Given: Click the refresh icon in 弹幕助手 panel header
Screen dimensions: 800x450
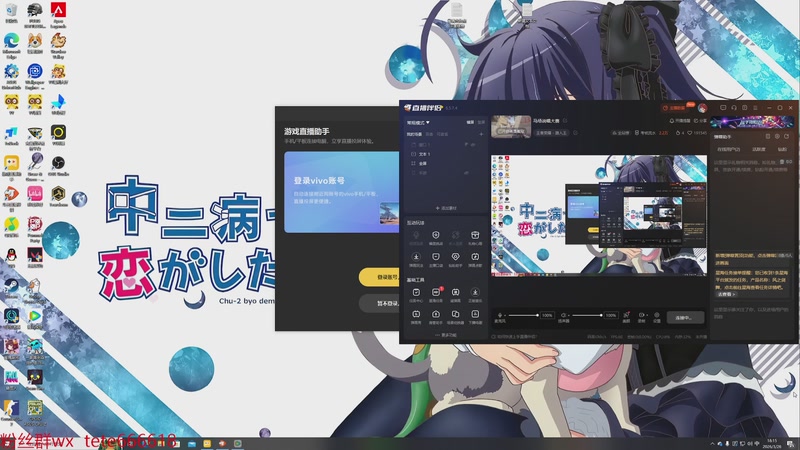Looking at the screenshot, I should (786, 137).
